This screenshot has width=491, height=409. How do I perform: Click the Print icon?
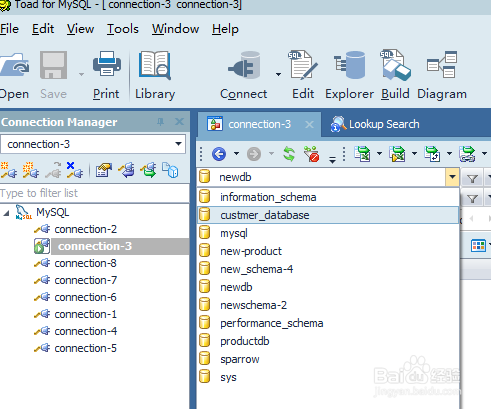click(106, 64)
